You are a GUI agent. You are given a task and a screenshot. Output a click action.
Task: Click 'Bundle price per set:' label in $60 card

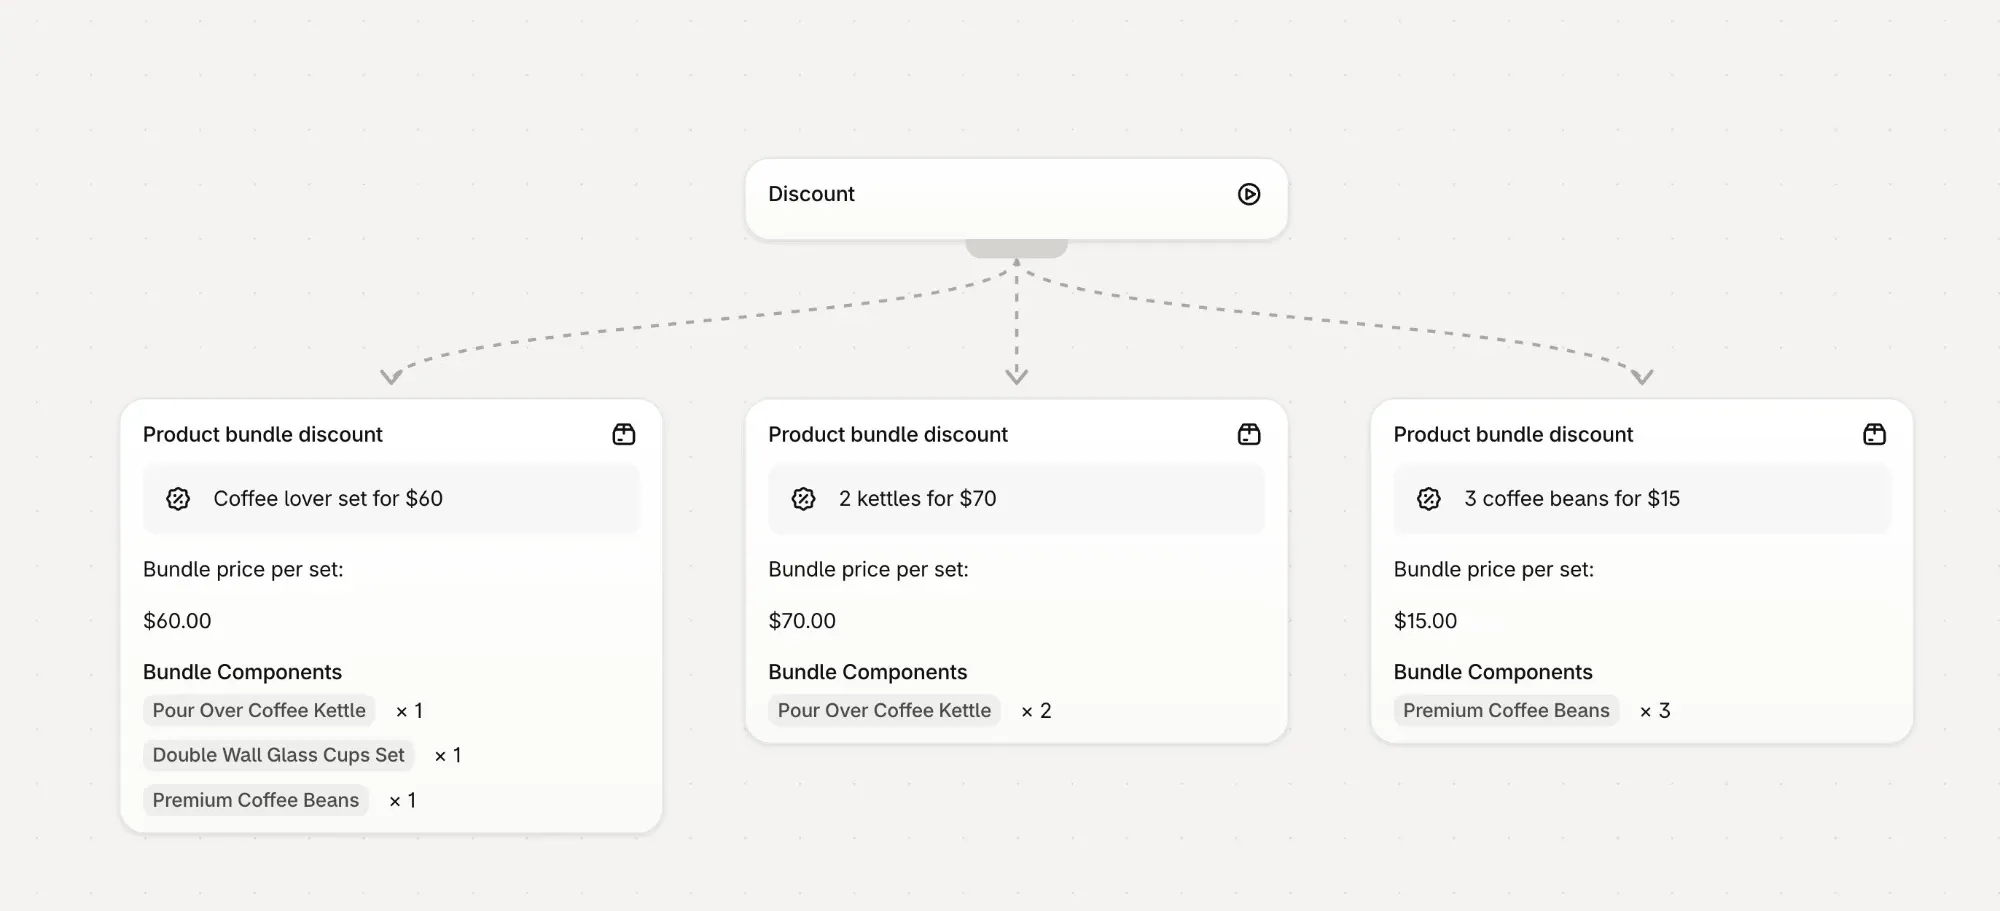tap(243, 569)
